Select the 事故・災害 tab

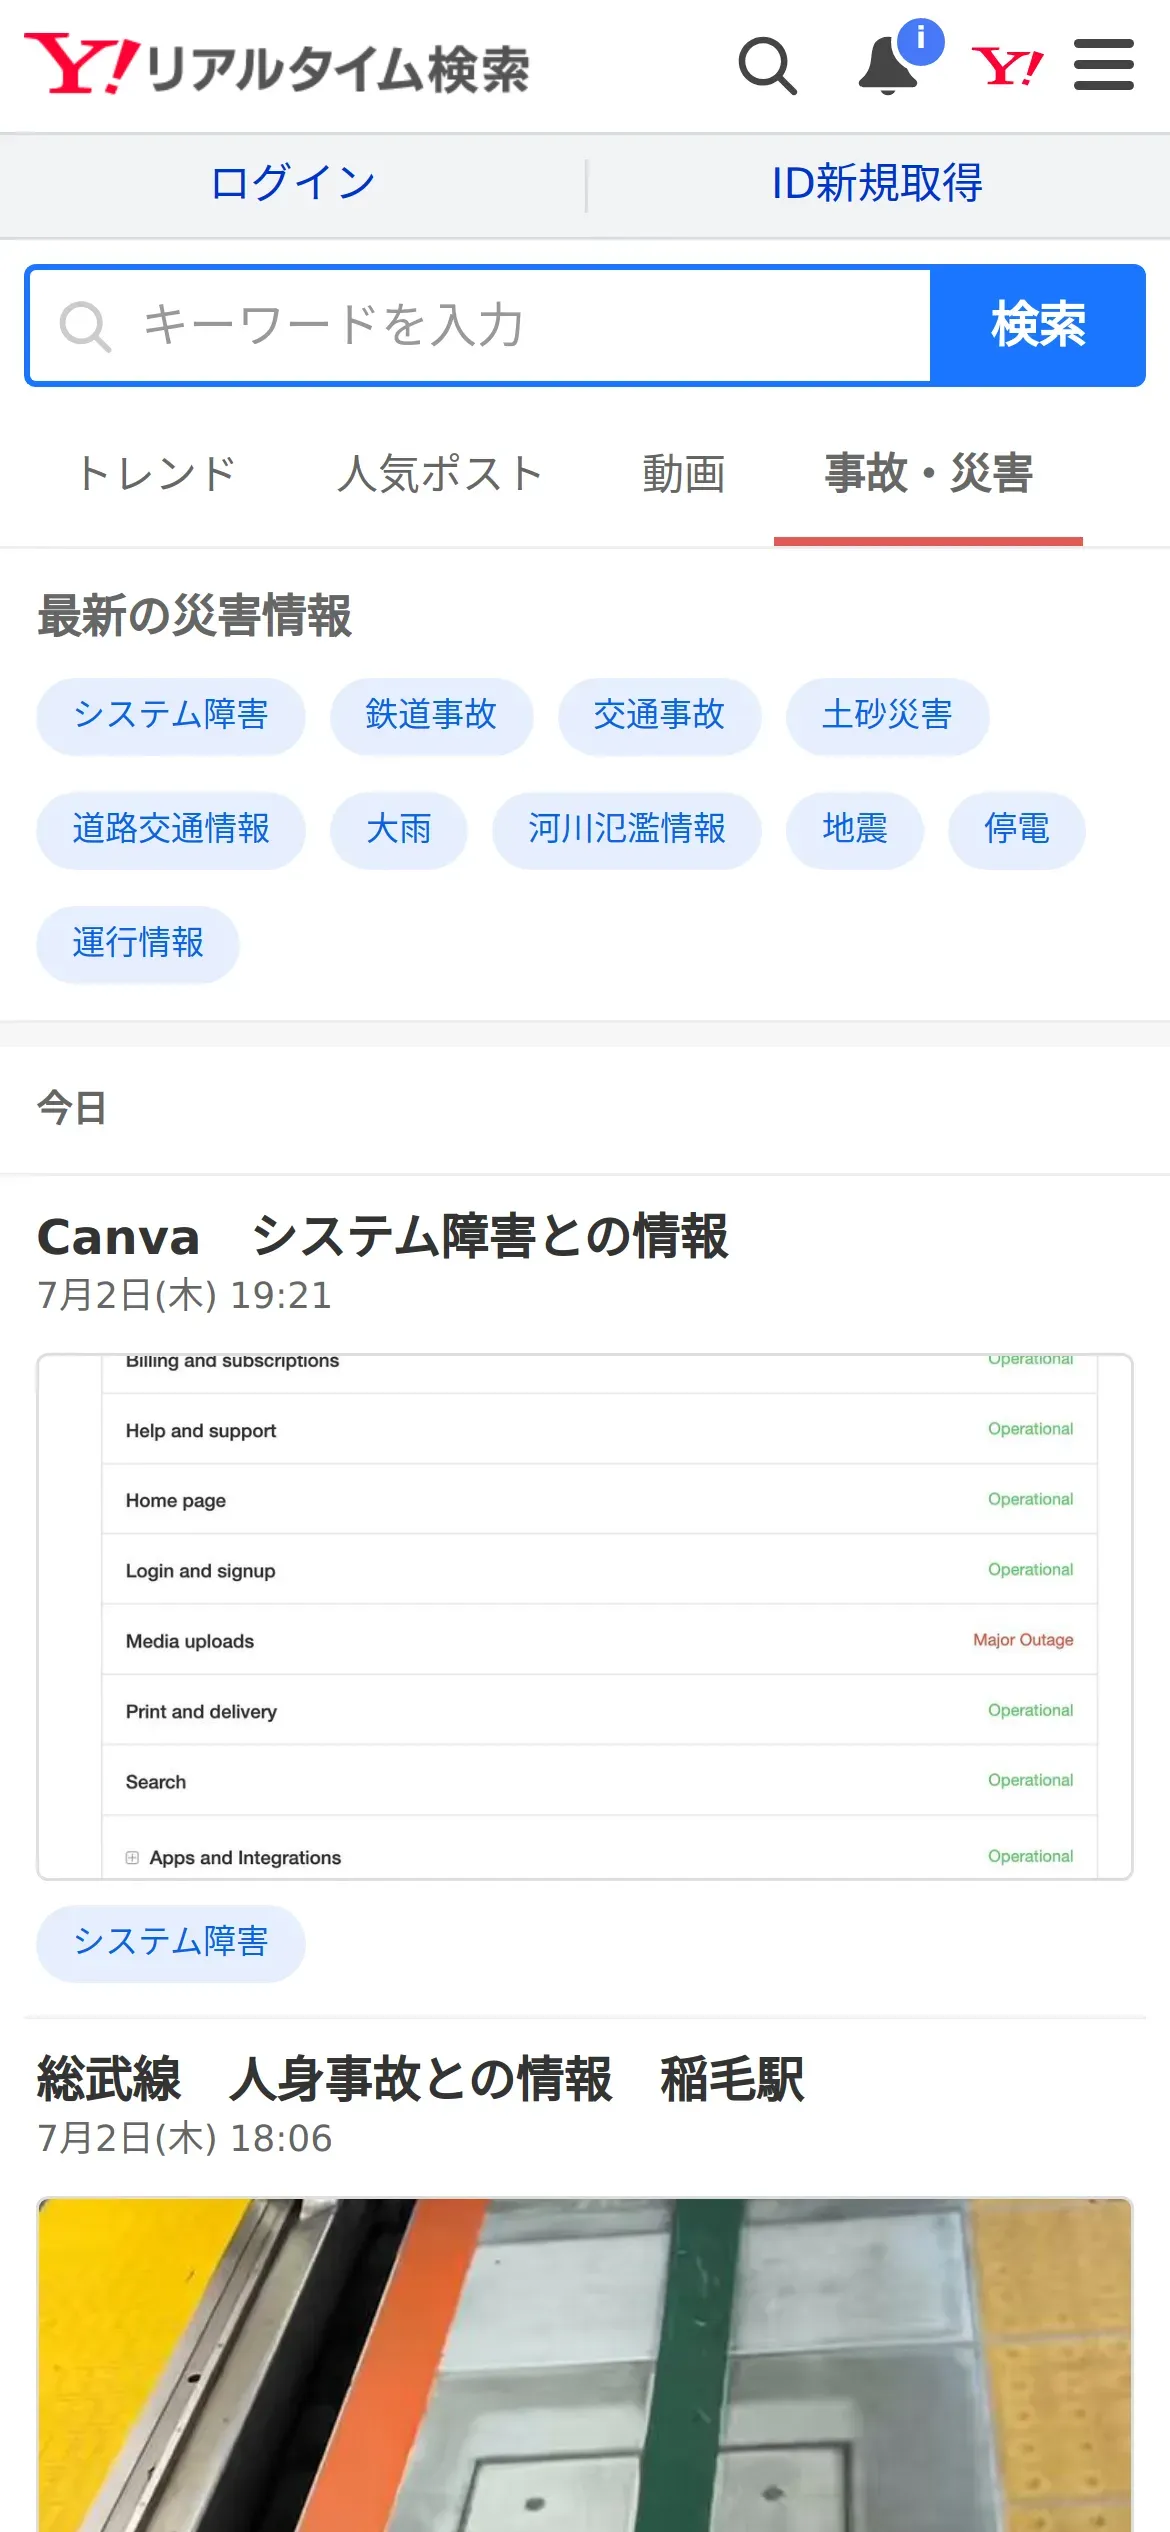click(x=928, y=474)
